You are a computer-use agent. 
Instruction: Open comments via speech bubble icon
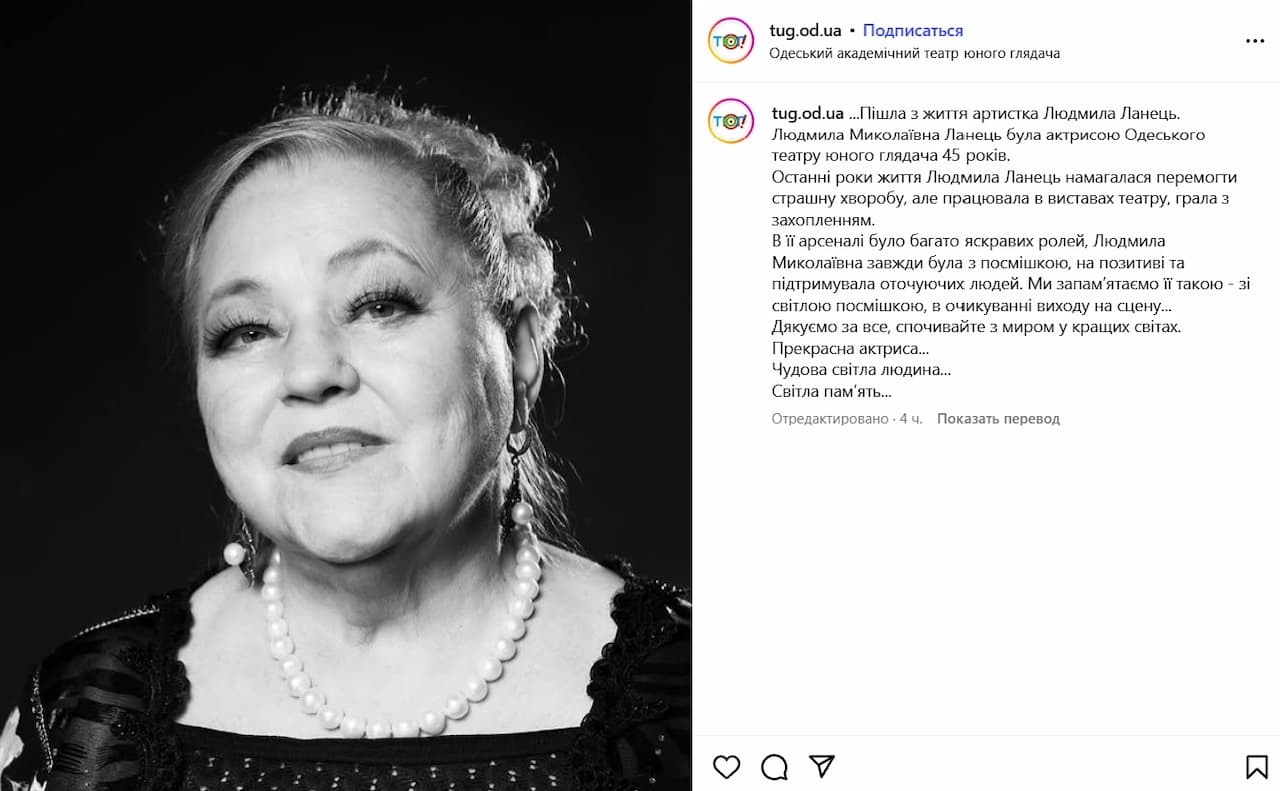tap(774, 767)
